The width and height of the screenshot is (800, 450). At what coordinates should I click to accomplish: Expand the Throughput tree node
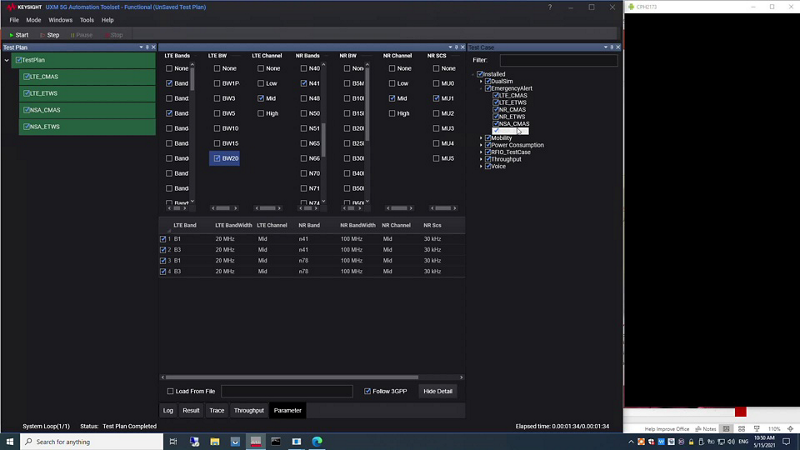[481, 159]
